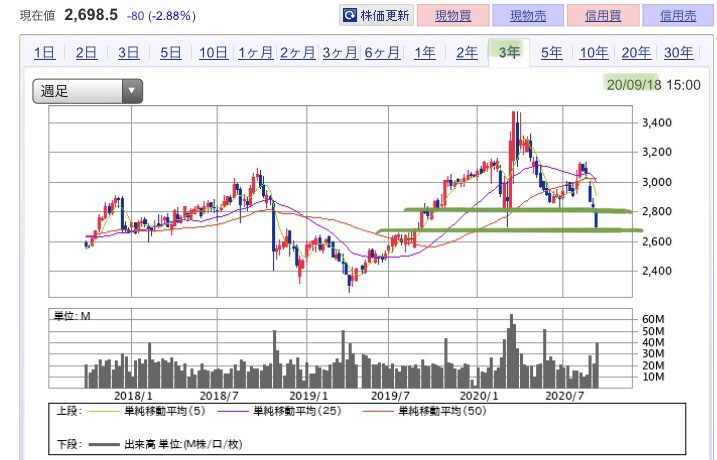
Task: Switch chart range to 5日
Action: (171, 53)
